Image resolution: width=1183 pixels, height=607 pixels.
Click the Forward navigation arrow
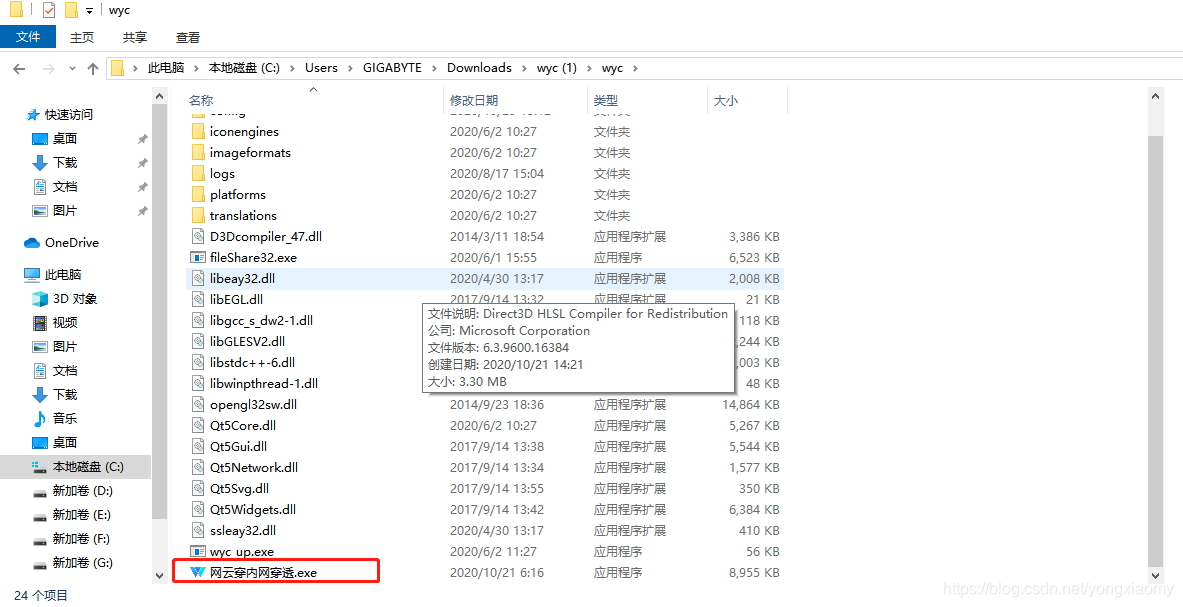48,69
